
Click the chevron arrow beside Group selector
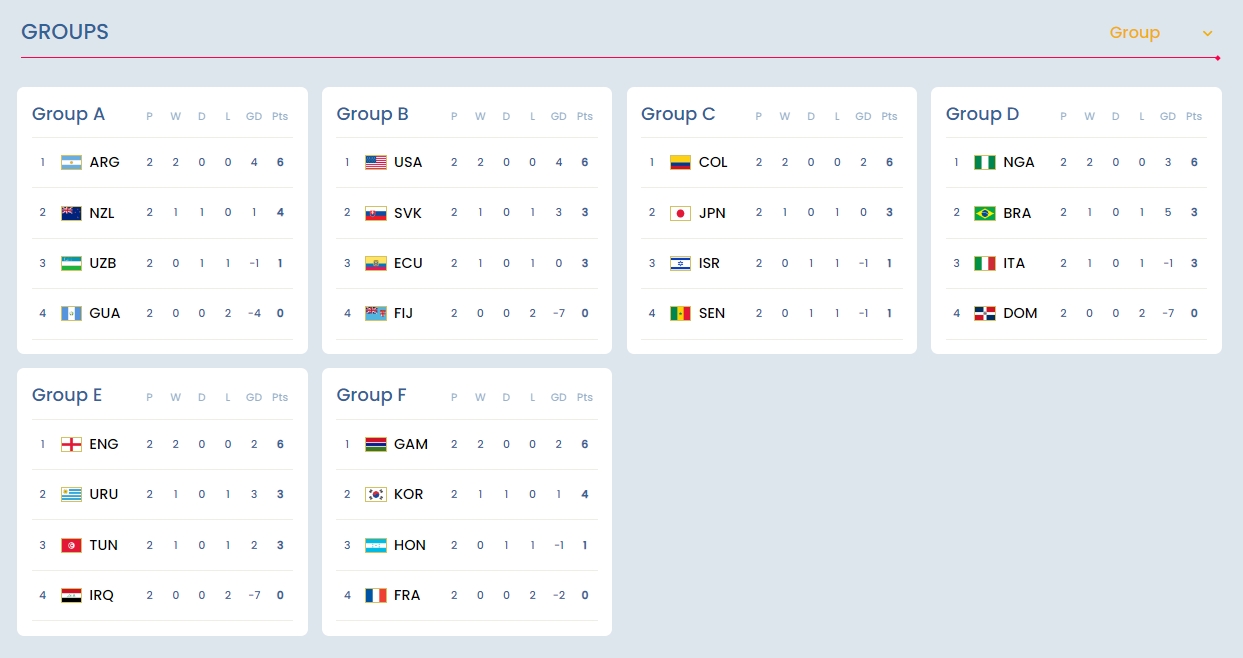pos(1208,33)
